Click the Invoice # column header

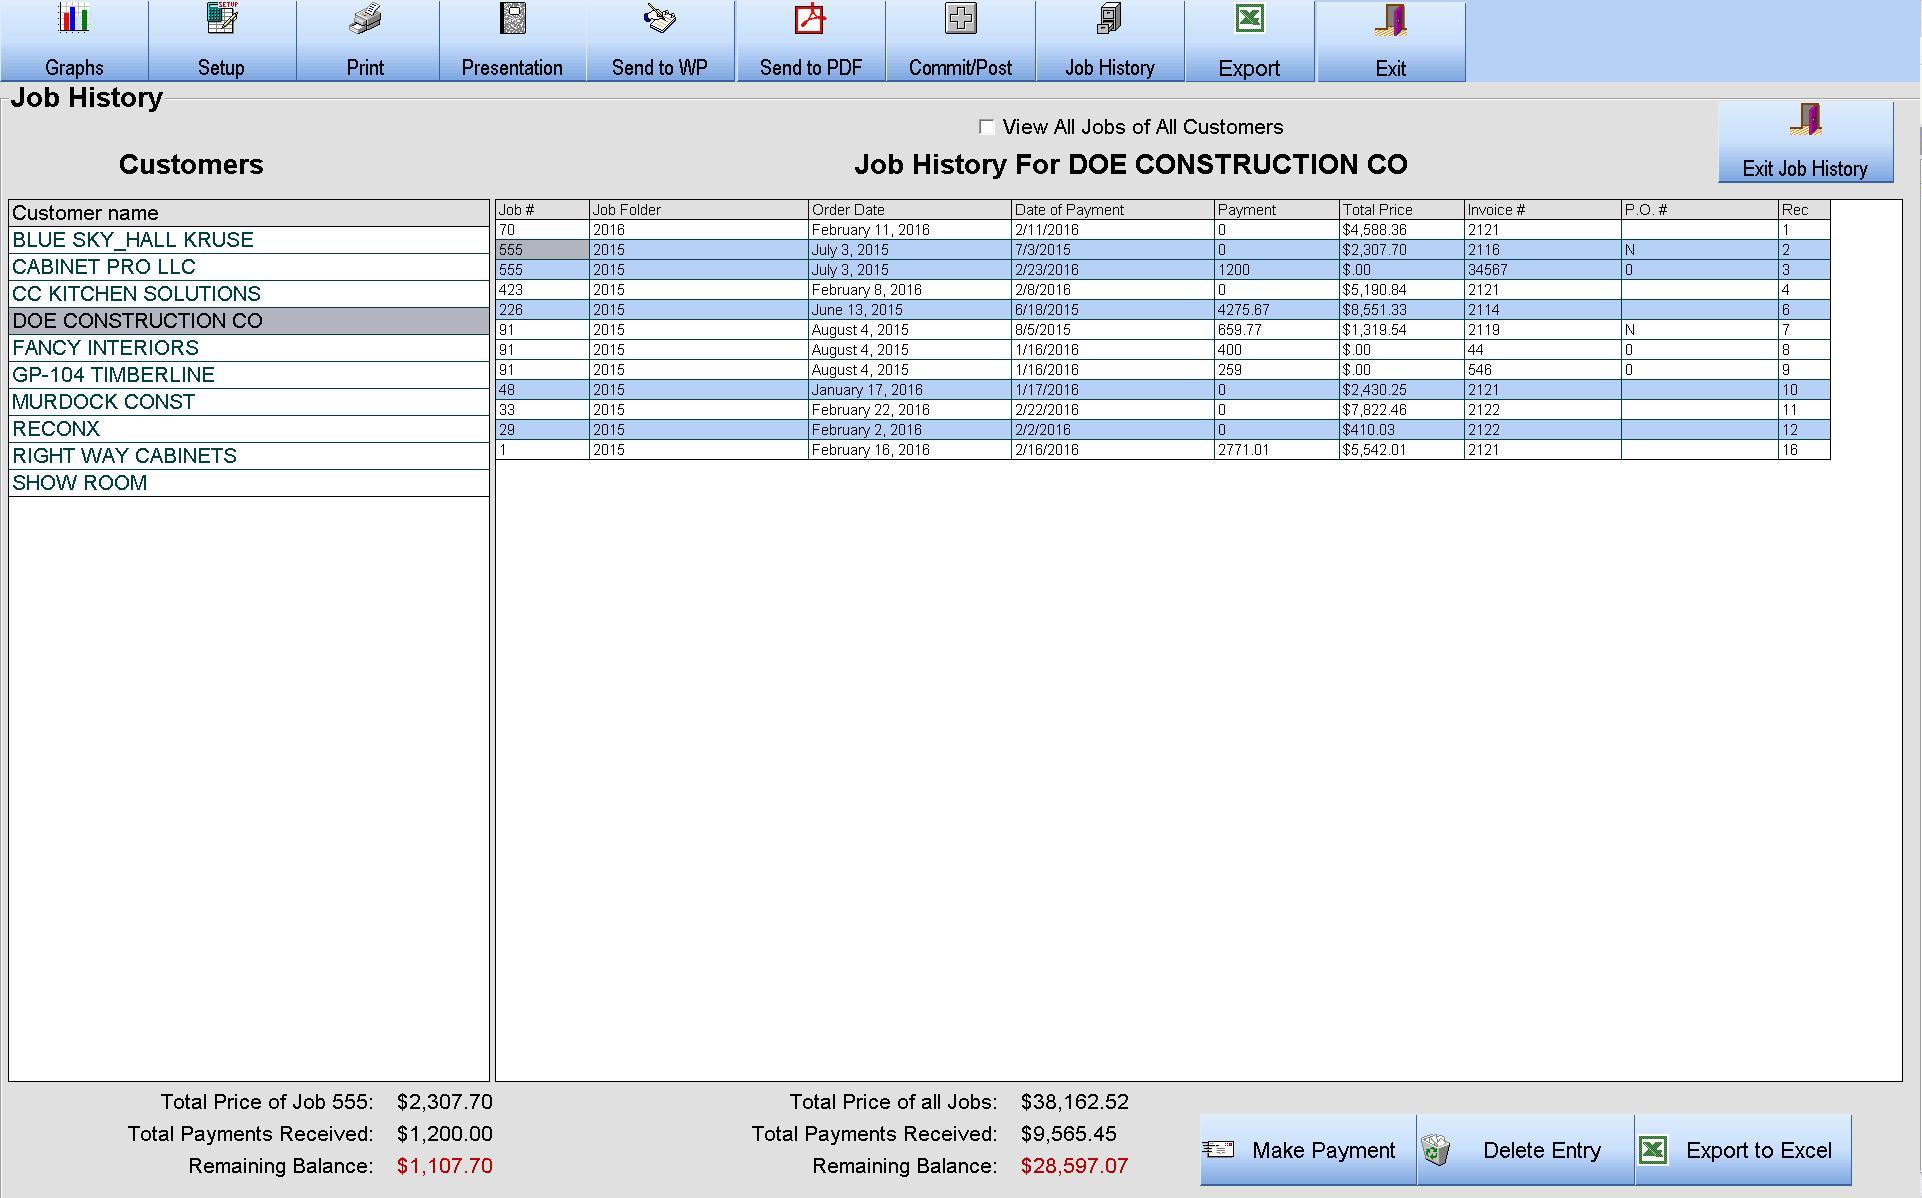(1543, 210)
